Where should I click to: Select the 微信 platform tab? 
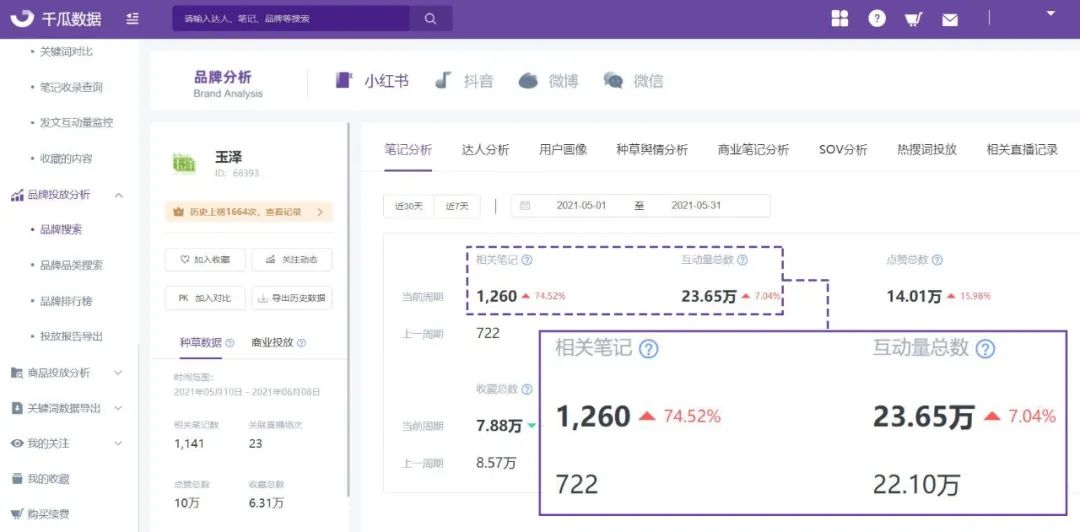tap(633, 81)
